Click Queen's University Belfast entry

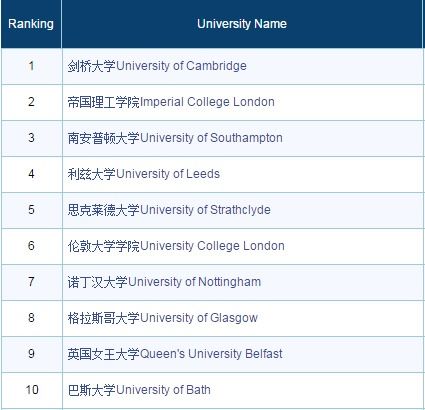pos(175,354)
